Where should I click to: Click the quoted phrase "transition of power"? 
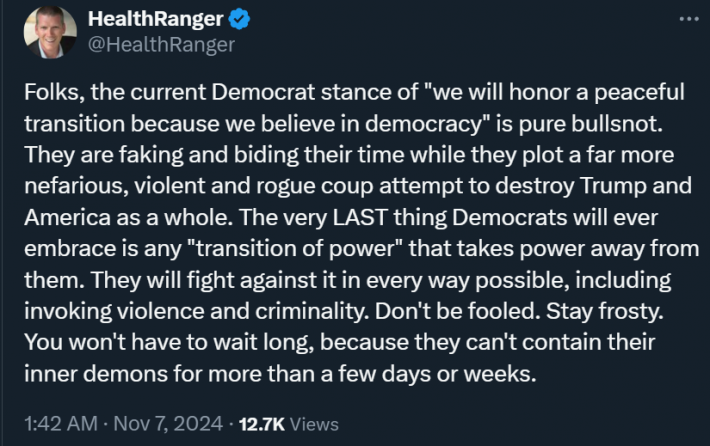pos(295,249)
